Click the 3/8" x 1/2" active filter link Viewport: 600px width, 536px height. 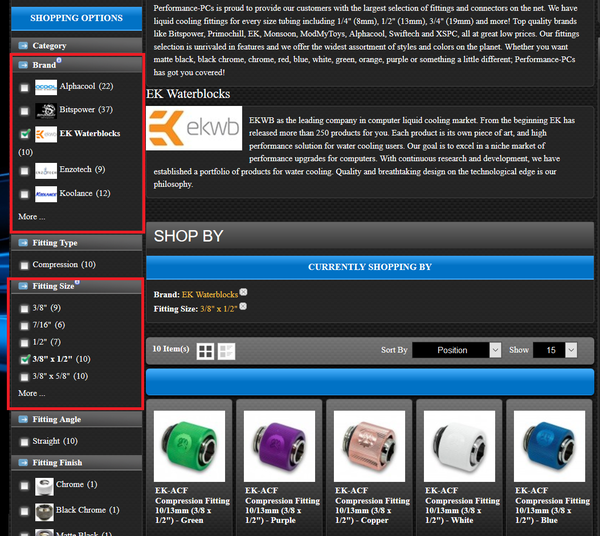(x=218, y=309)
